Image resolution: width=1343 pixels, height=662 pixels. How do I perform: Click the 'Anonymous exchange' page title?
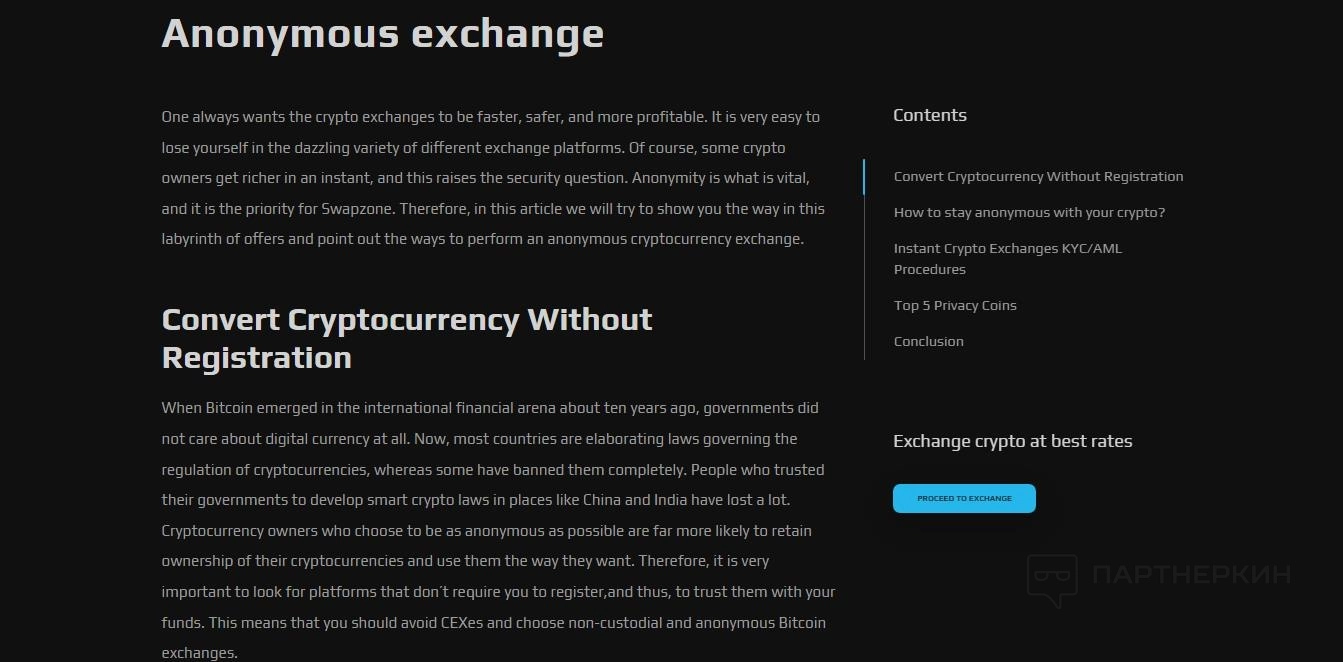click(382, 33)
